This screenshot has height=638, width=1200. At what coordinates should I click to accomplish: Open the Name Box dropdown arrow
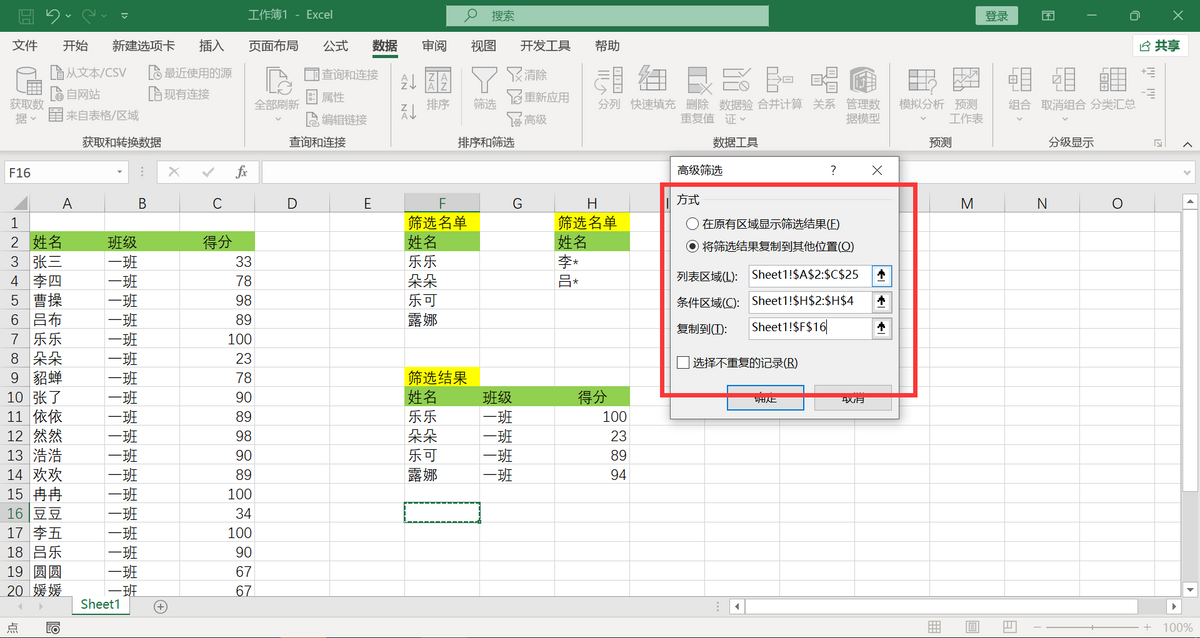click(120, 172)
